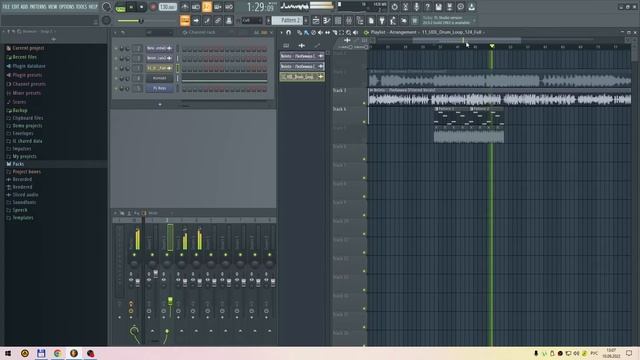Open the ADD menu
Image resolution: width=640 pixels, height=360 pixels.
24,7
